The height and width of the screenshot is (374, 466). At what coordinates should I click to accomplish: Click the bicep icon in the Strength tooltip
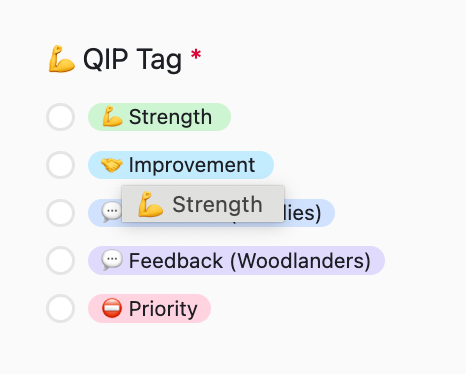pyautogui.click(x=150, y=204)
